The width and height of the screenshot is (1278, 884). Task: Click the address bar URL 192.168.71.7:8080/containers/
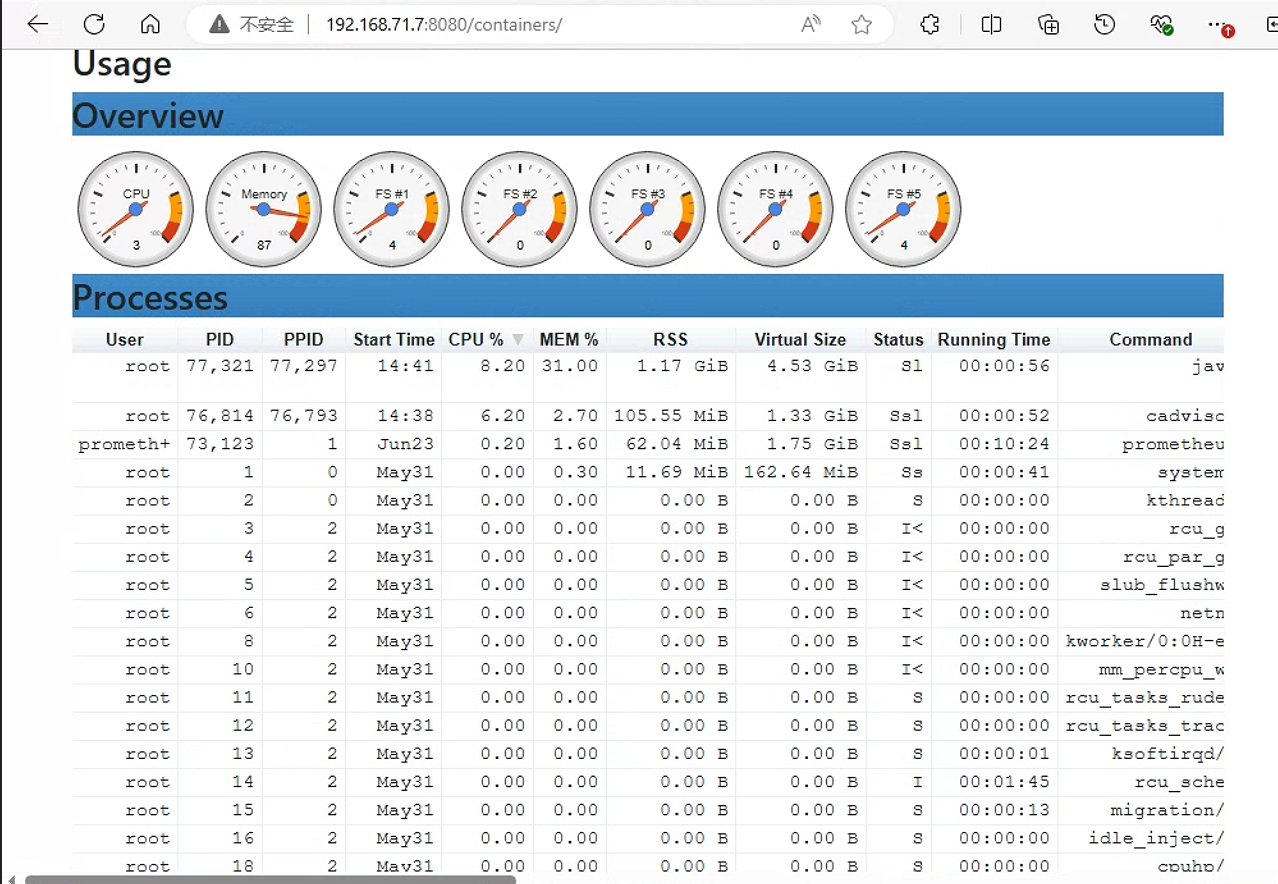(444, 25)
